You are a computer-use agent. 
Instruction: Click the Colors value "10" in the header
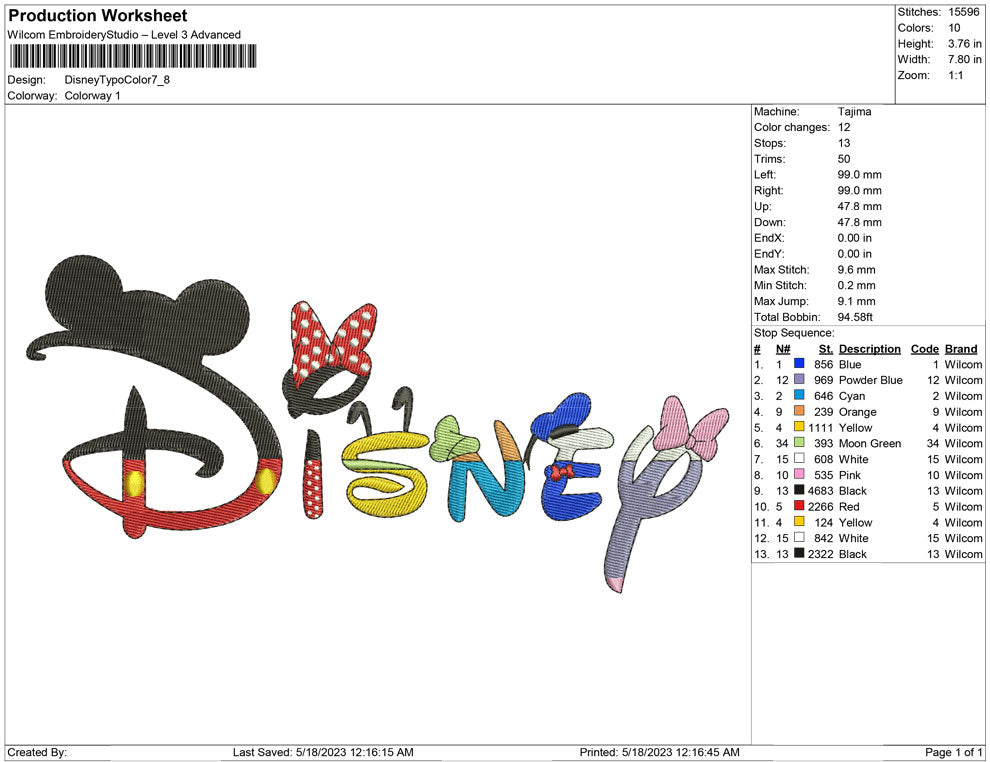(954, 28)
